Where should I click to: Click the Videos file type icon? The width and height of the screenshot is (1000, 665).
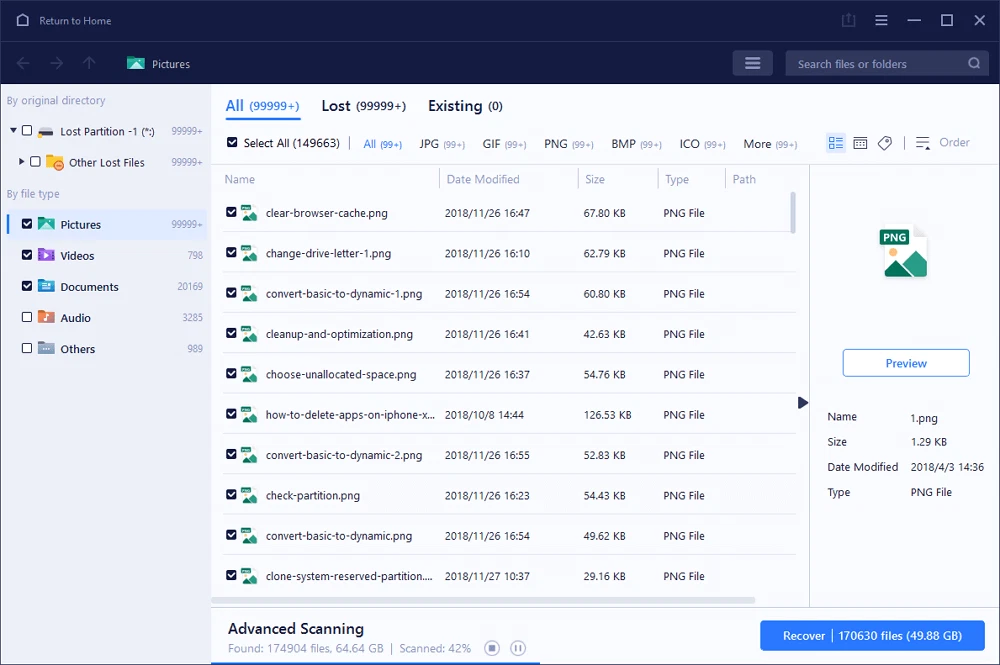coord(46,255)
